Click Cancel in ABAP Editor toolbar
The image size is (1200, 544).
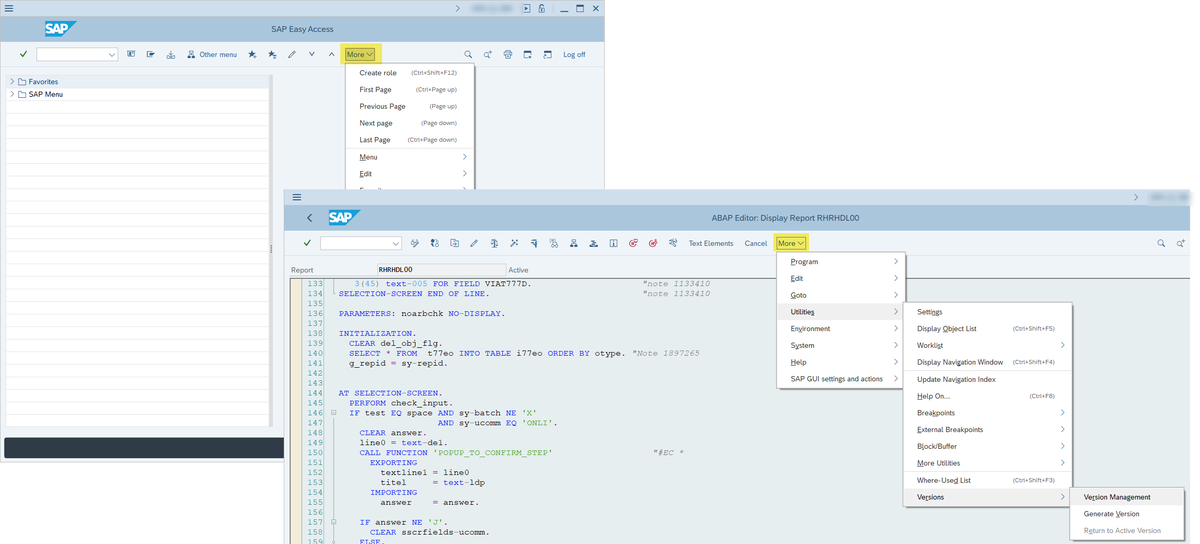(x=756, y=243)
